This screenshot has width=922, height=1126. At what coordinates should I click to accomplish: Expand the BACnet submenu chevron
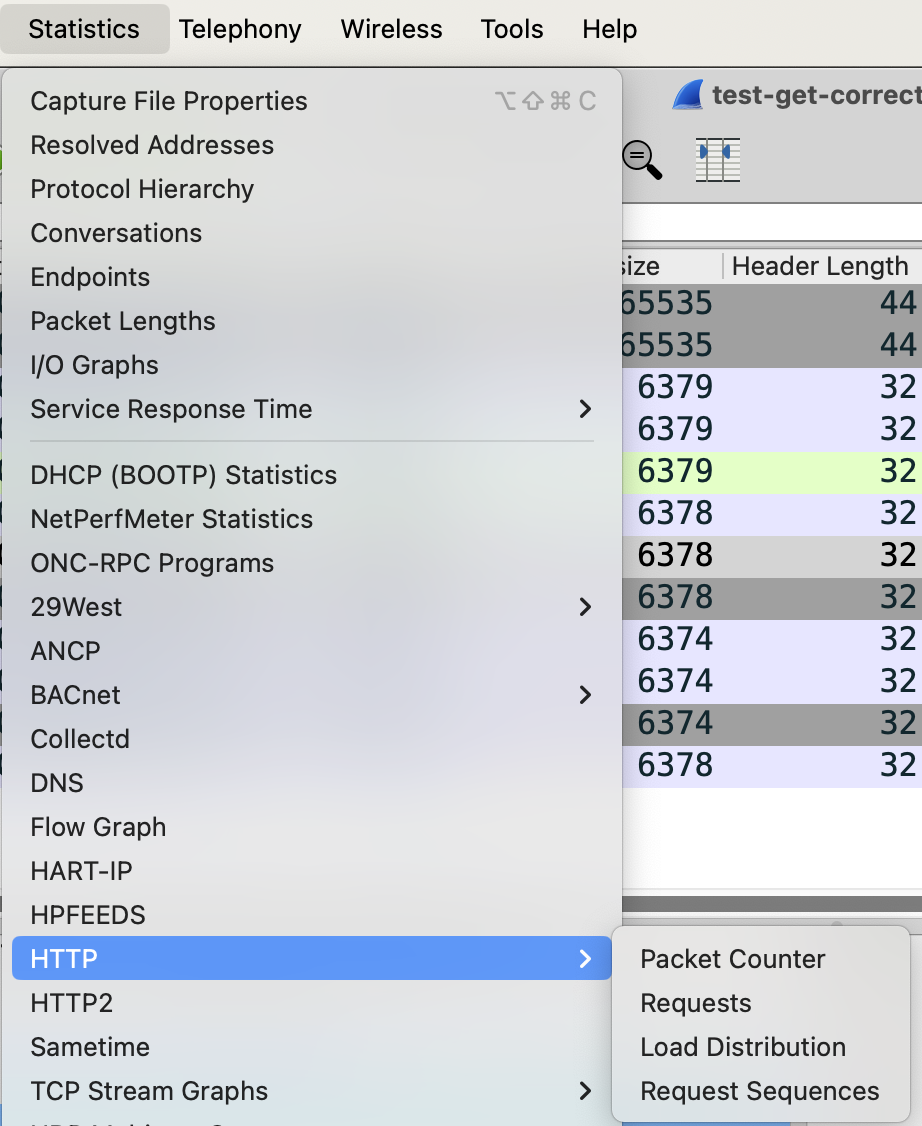(x=585, y=695)
